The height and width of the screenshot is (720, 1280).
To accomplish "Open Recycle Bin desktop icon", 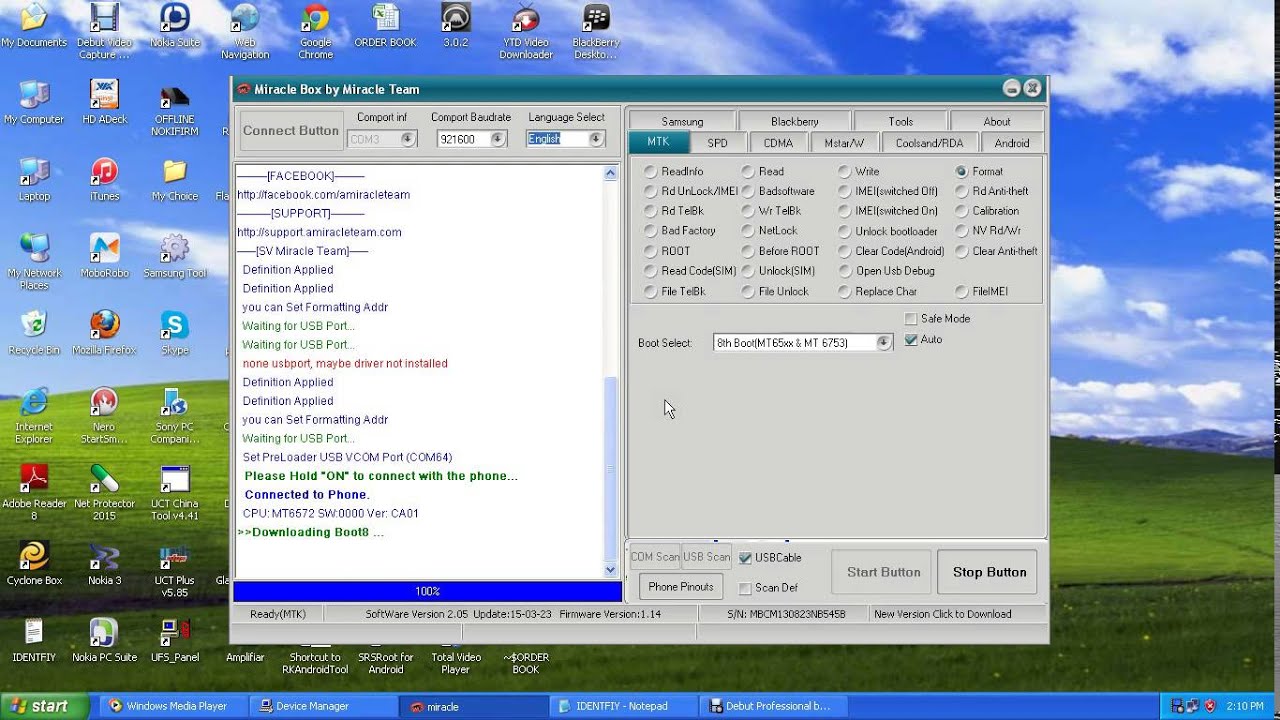I will [34, 334].
